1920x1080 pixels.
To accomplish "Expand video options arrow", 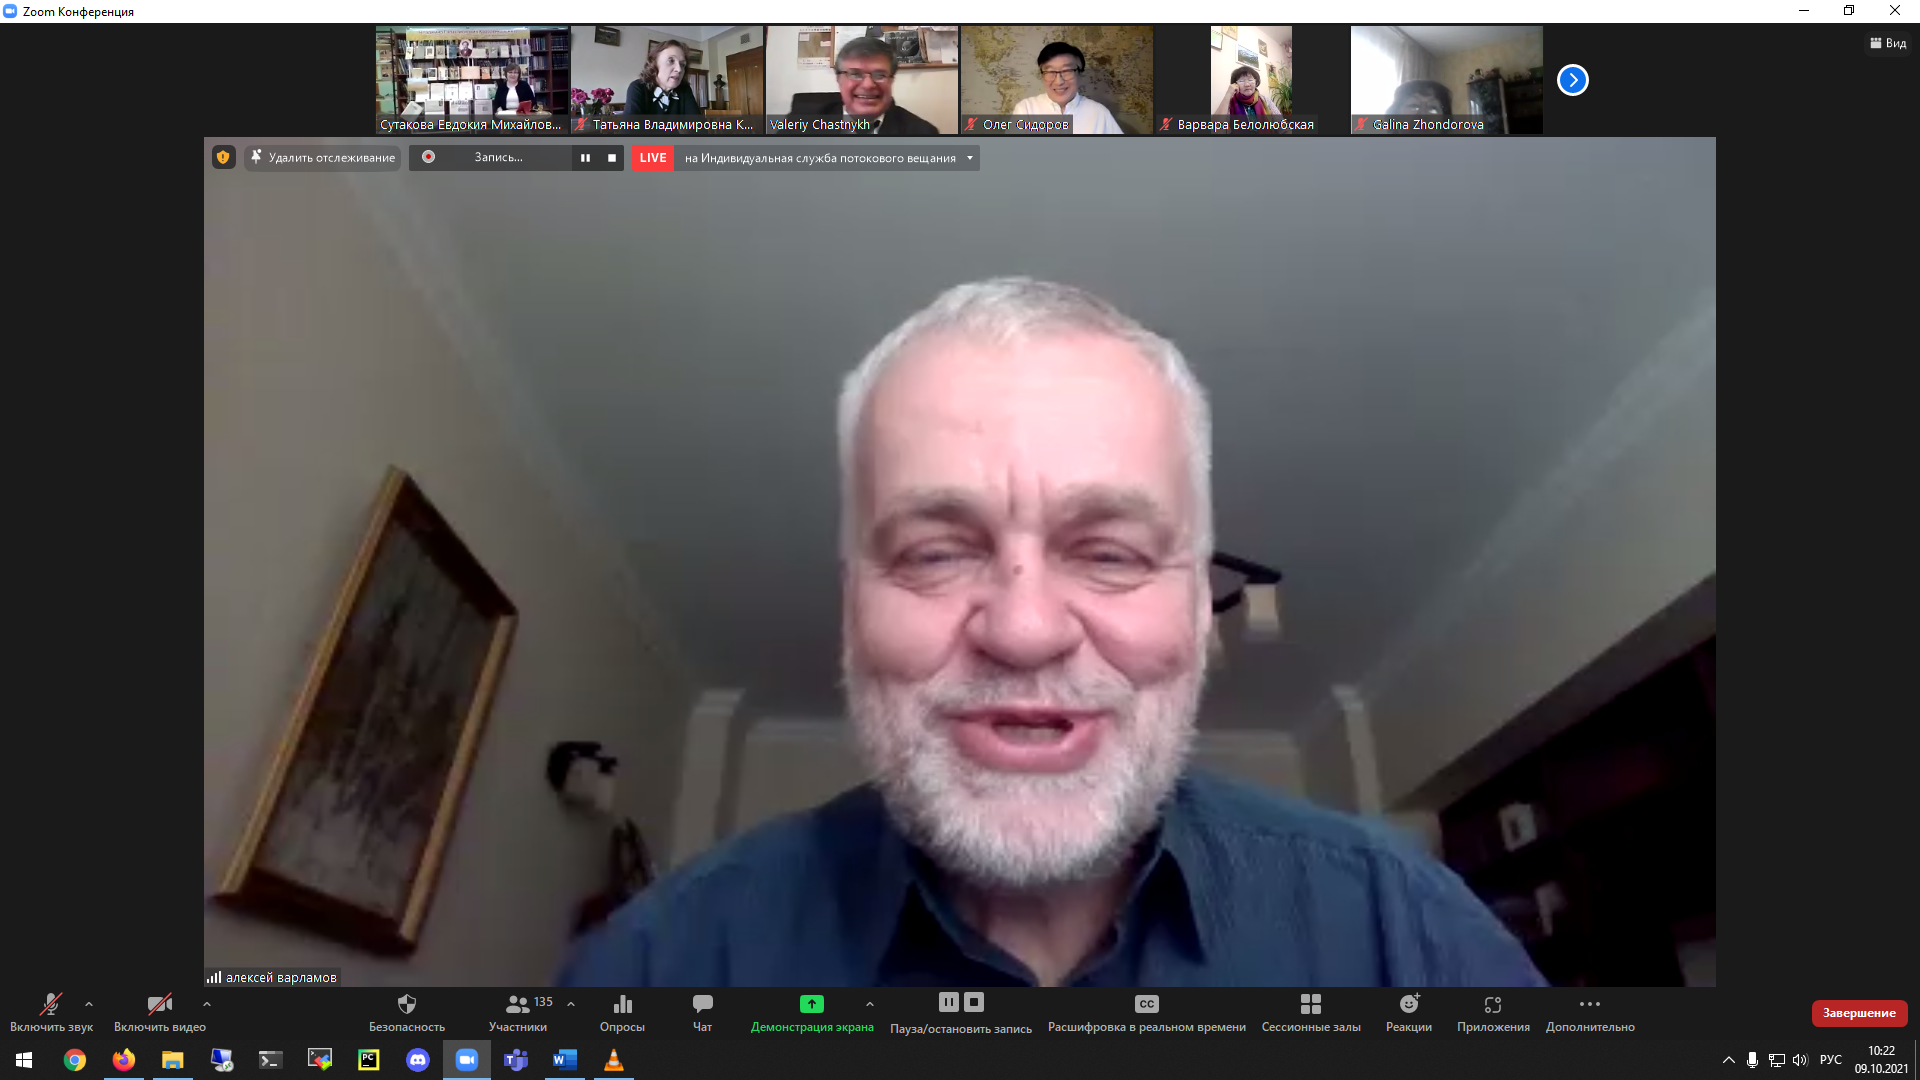I will pyautogui.click(x=207, y=1004).
